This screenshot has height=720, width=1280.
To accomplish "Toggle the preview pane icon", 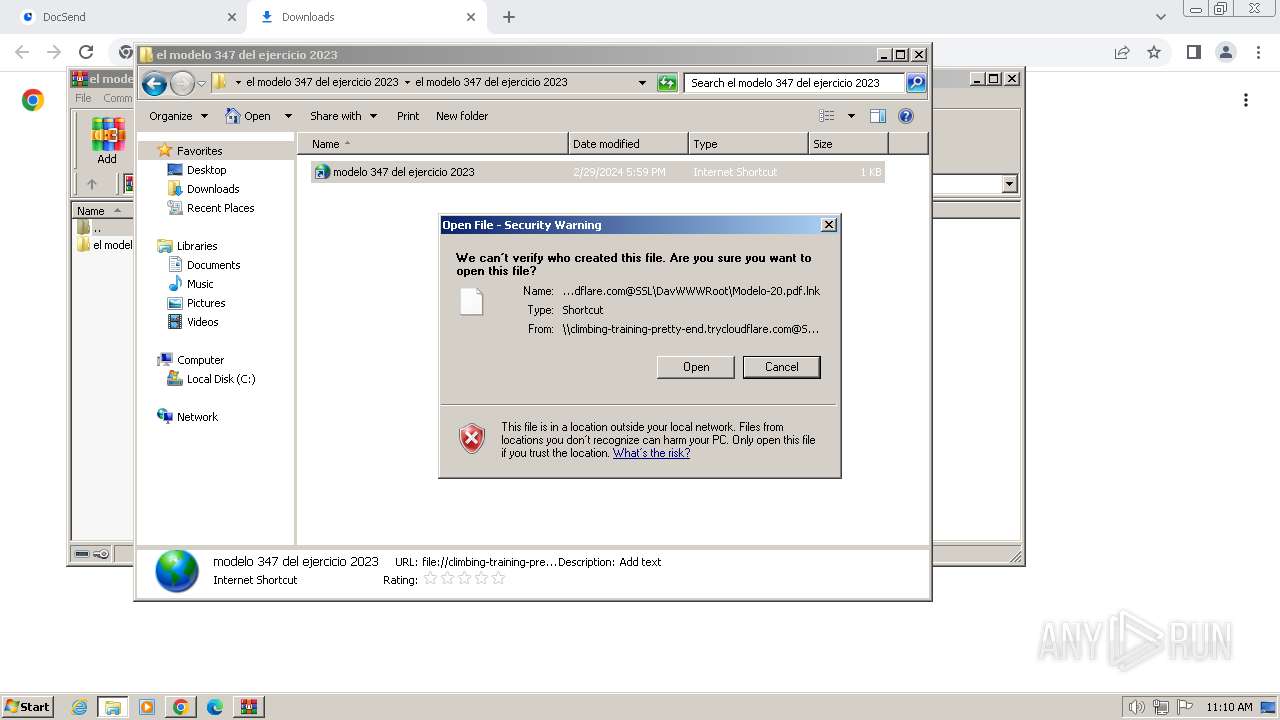I will (x=878, y=116).
